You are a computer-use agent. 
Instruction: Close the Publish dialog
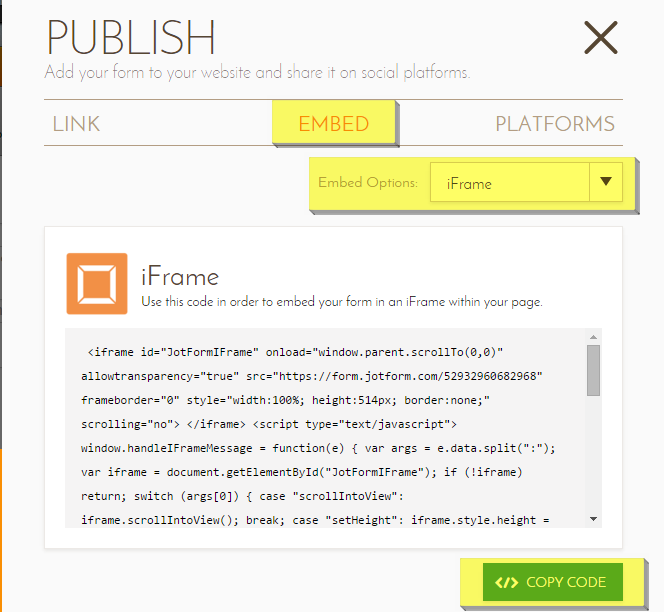(601, 38)
